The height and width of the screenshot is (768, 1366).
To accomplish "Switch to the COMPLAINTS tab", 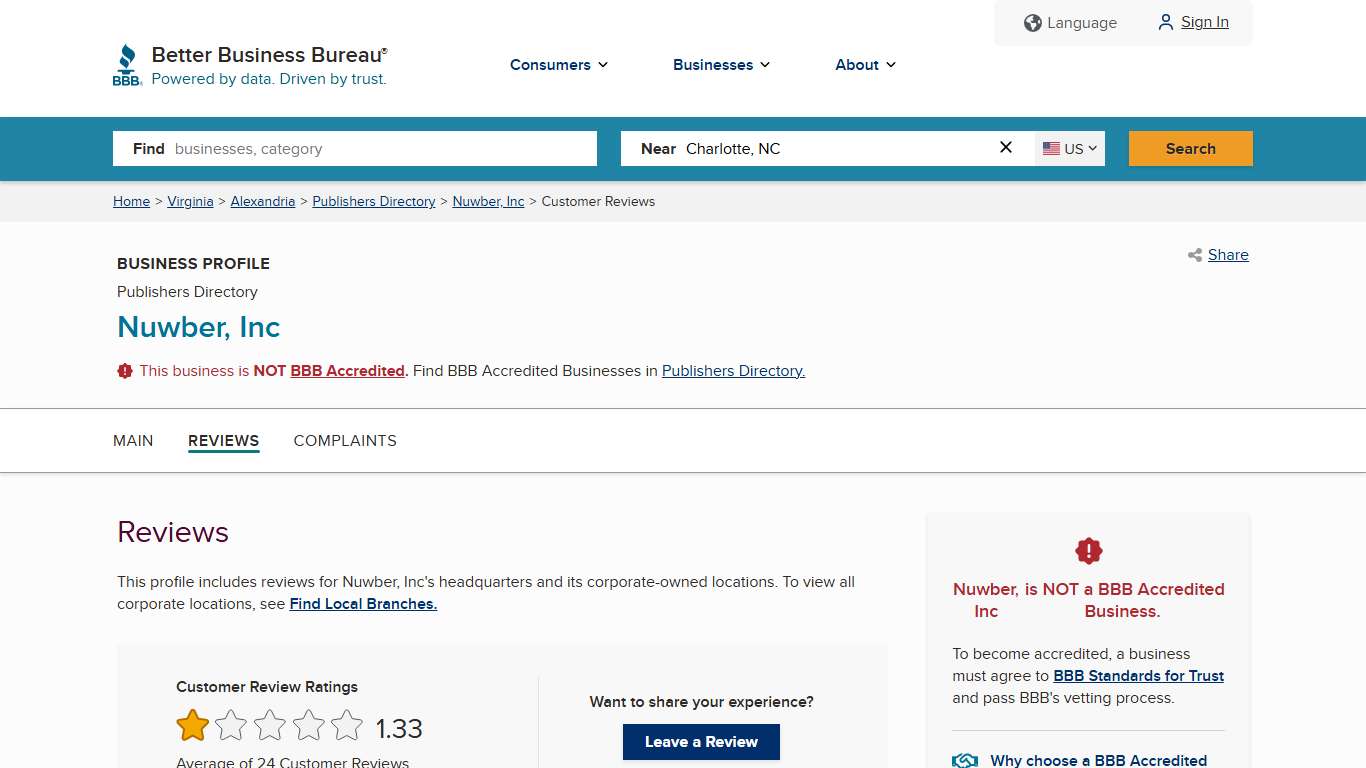I will pos(345,440).
